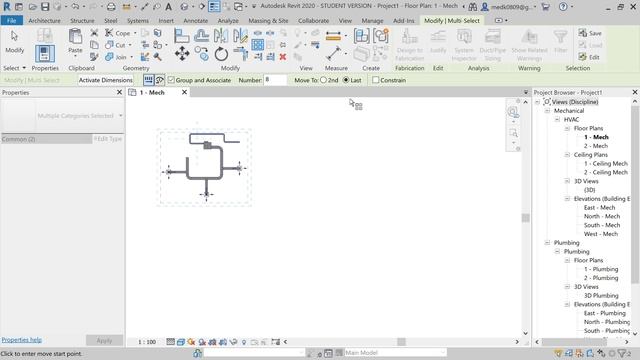Click the array Number input field
The image size is (640, 360).
tap(275, 80)
